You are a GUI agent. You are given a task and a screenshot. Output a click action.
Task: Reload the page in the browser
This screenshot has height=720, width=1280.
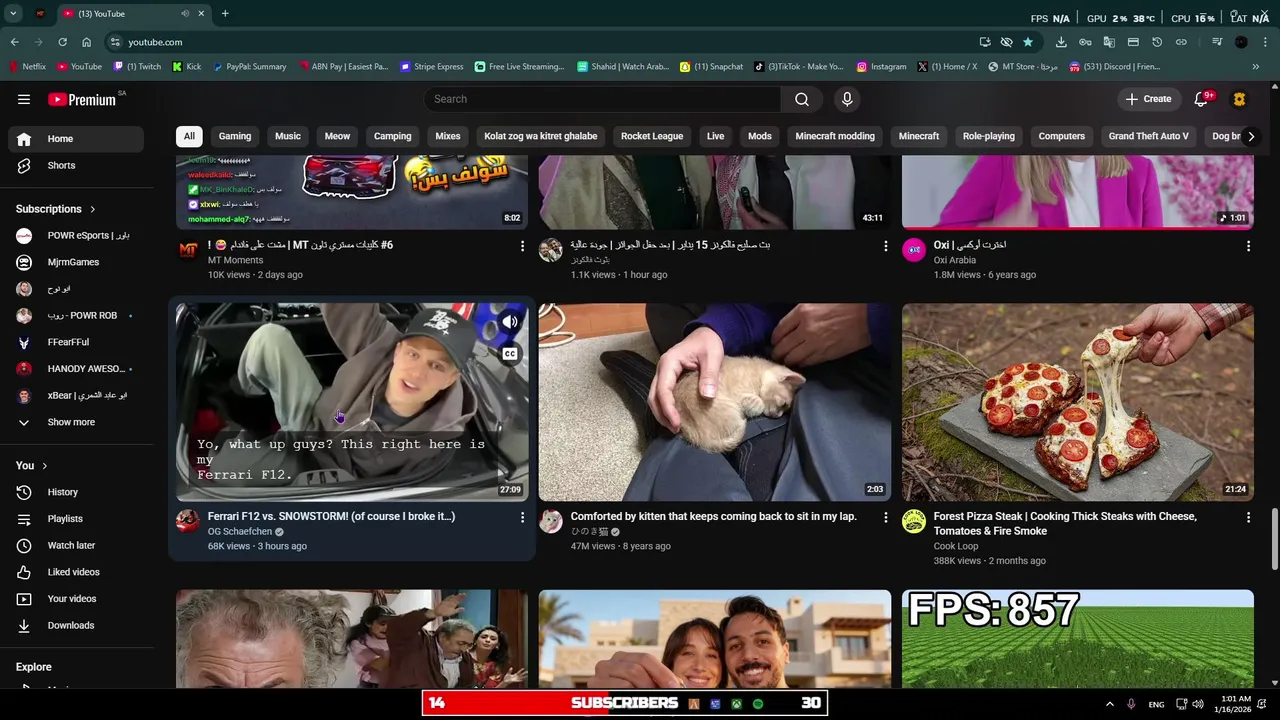point(62,42)
